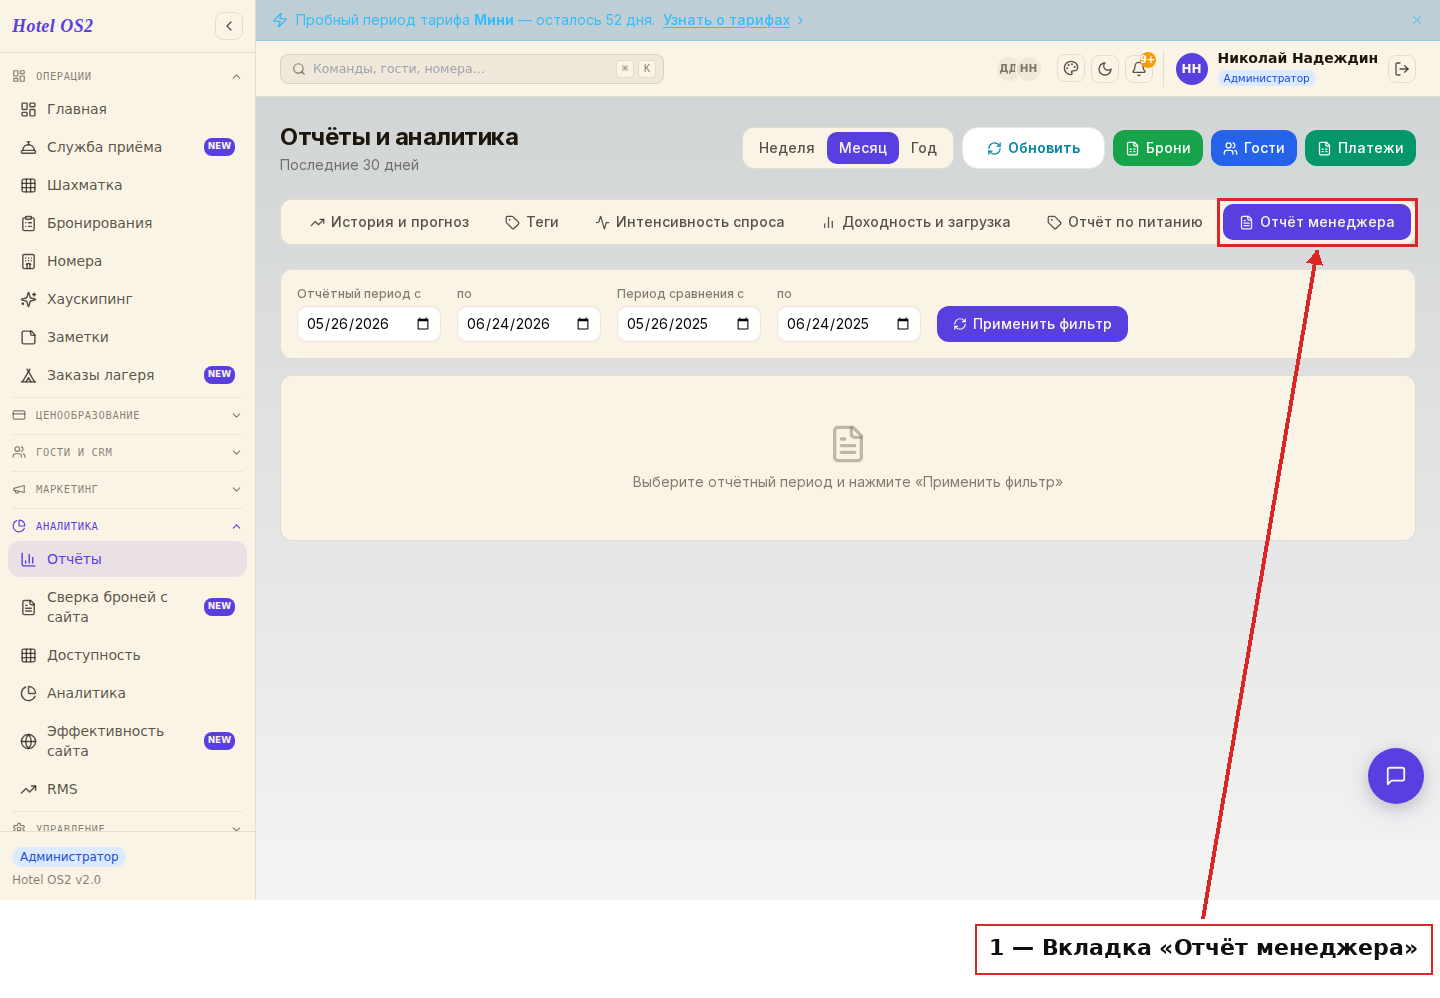Expand the Ценообразование section
Image resolution: width=1440 pixels, height=998 pixels.
click(x=128, y=415)
